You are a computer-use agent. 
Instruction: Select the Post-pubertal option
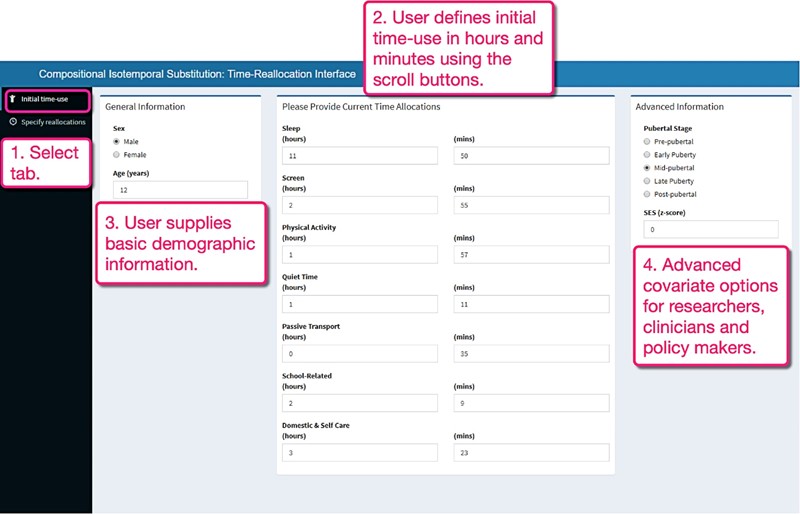[x=648, y=194]
